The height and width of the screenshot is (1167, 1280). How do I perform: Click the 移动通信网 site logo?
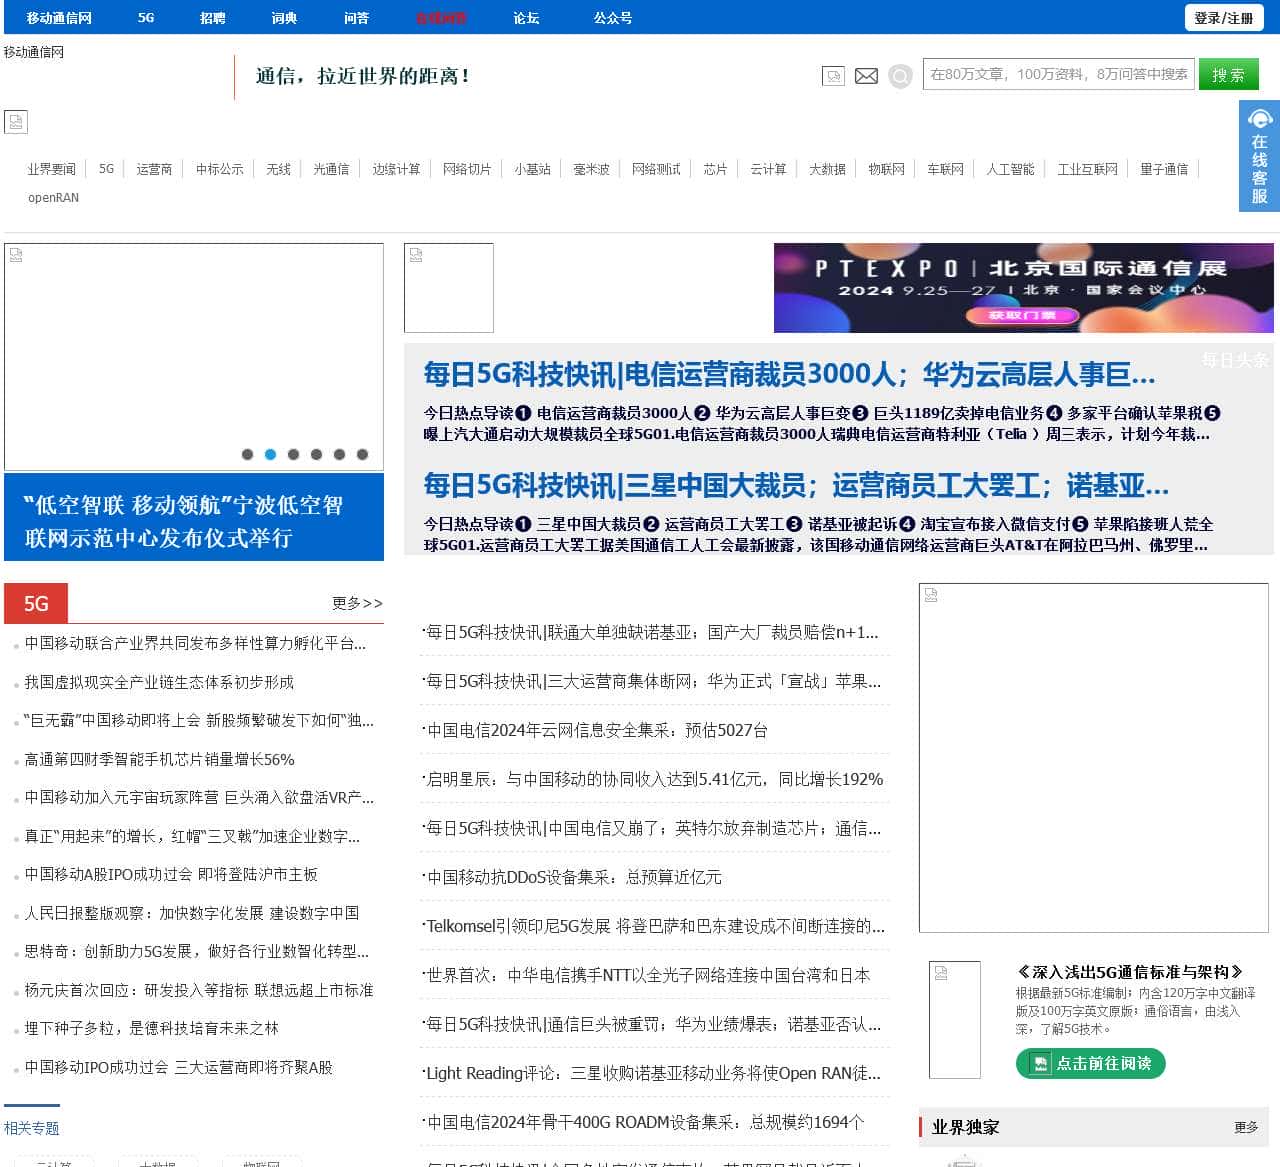tap(33, 51)
